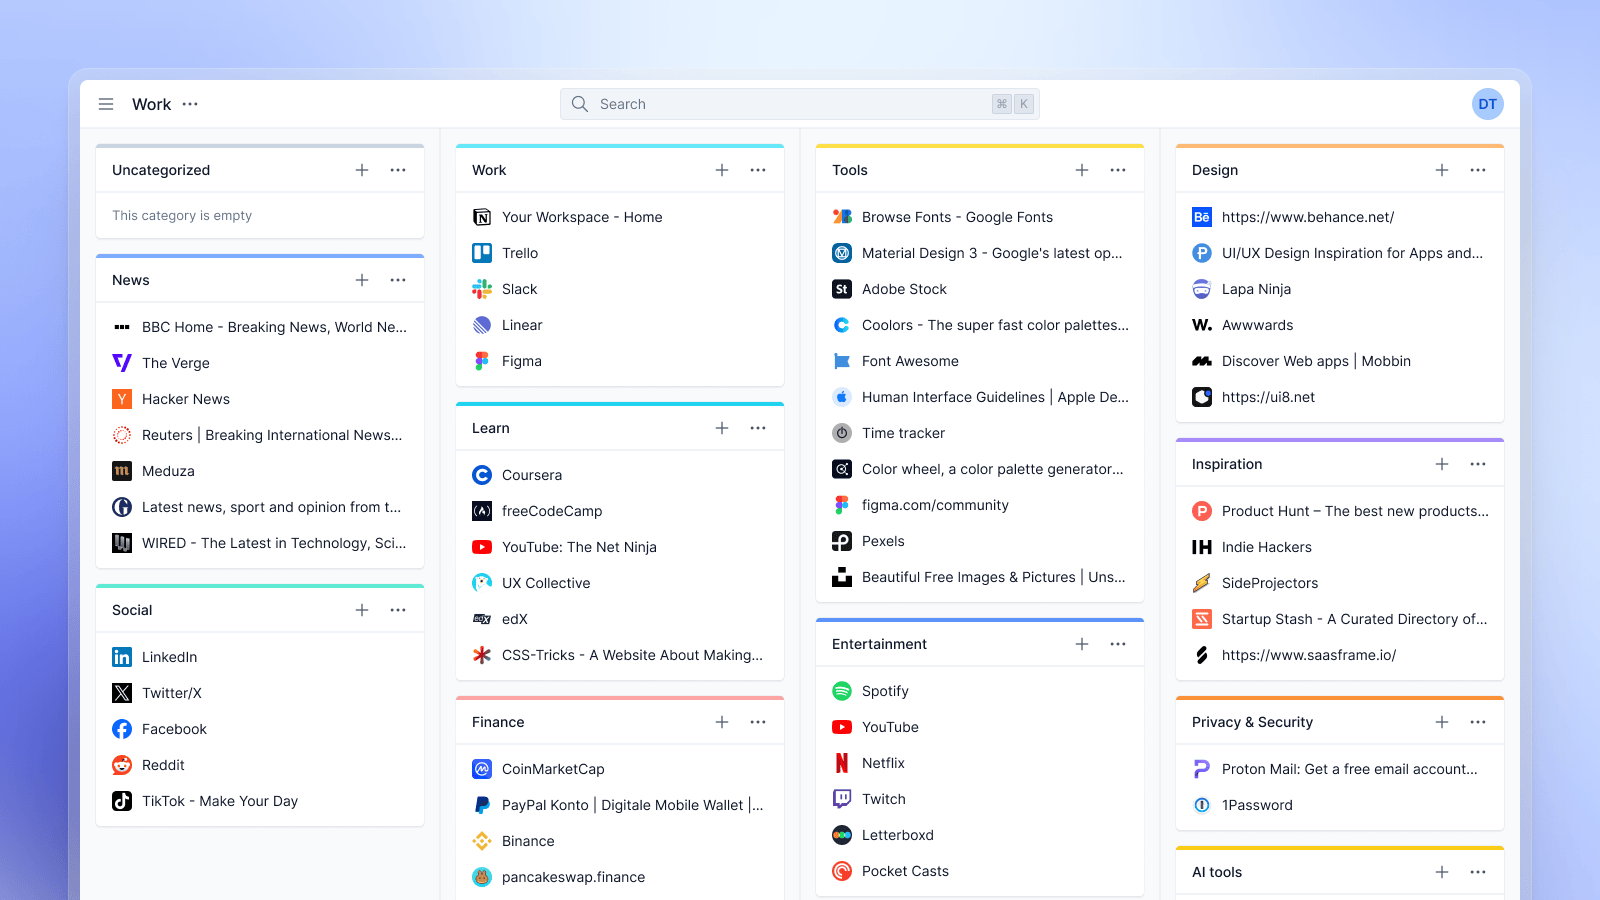1600x900 pixels.
Task: Click the Slack favicon icon
Action: (482, 289)
